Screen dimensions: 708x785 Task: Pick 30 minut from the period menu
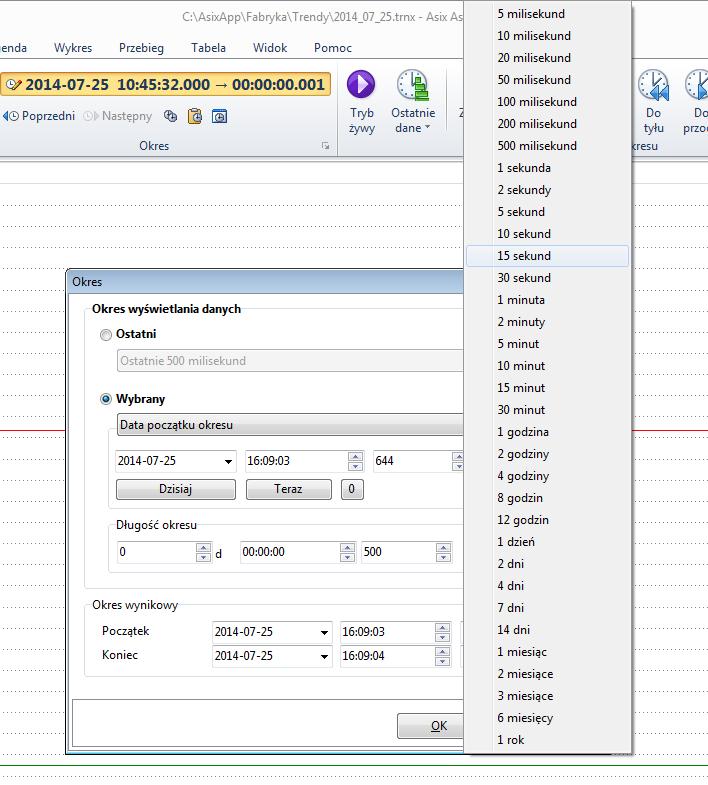547,410
